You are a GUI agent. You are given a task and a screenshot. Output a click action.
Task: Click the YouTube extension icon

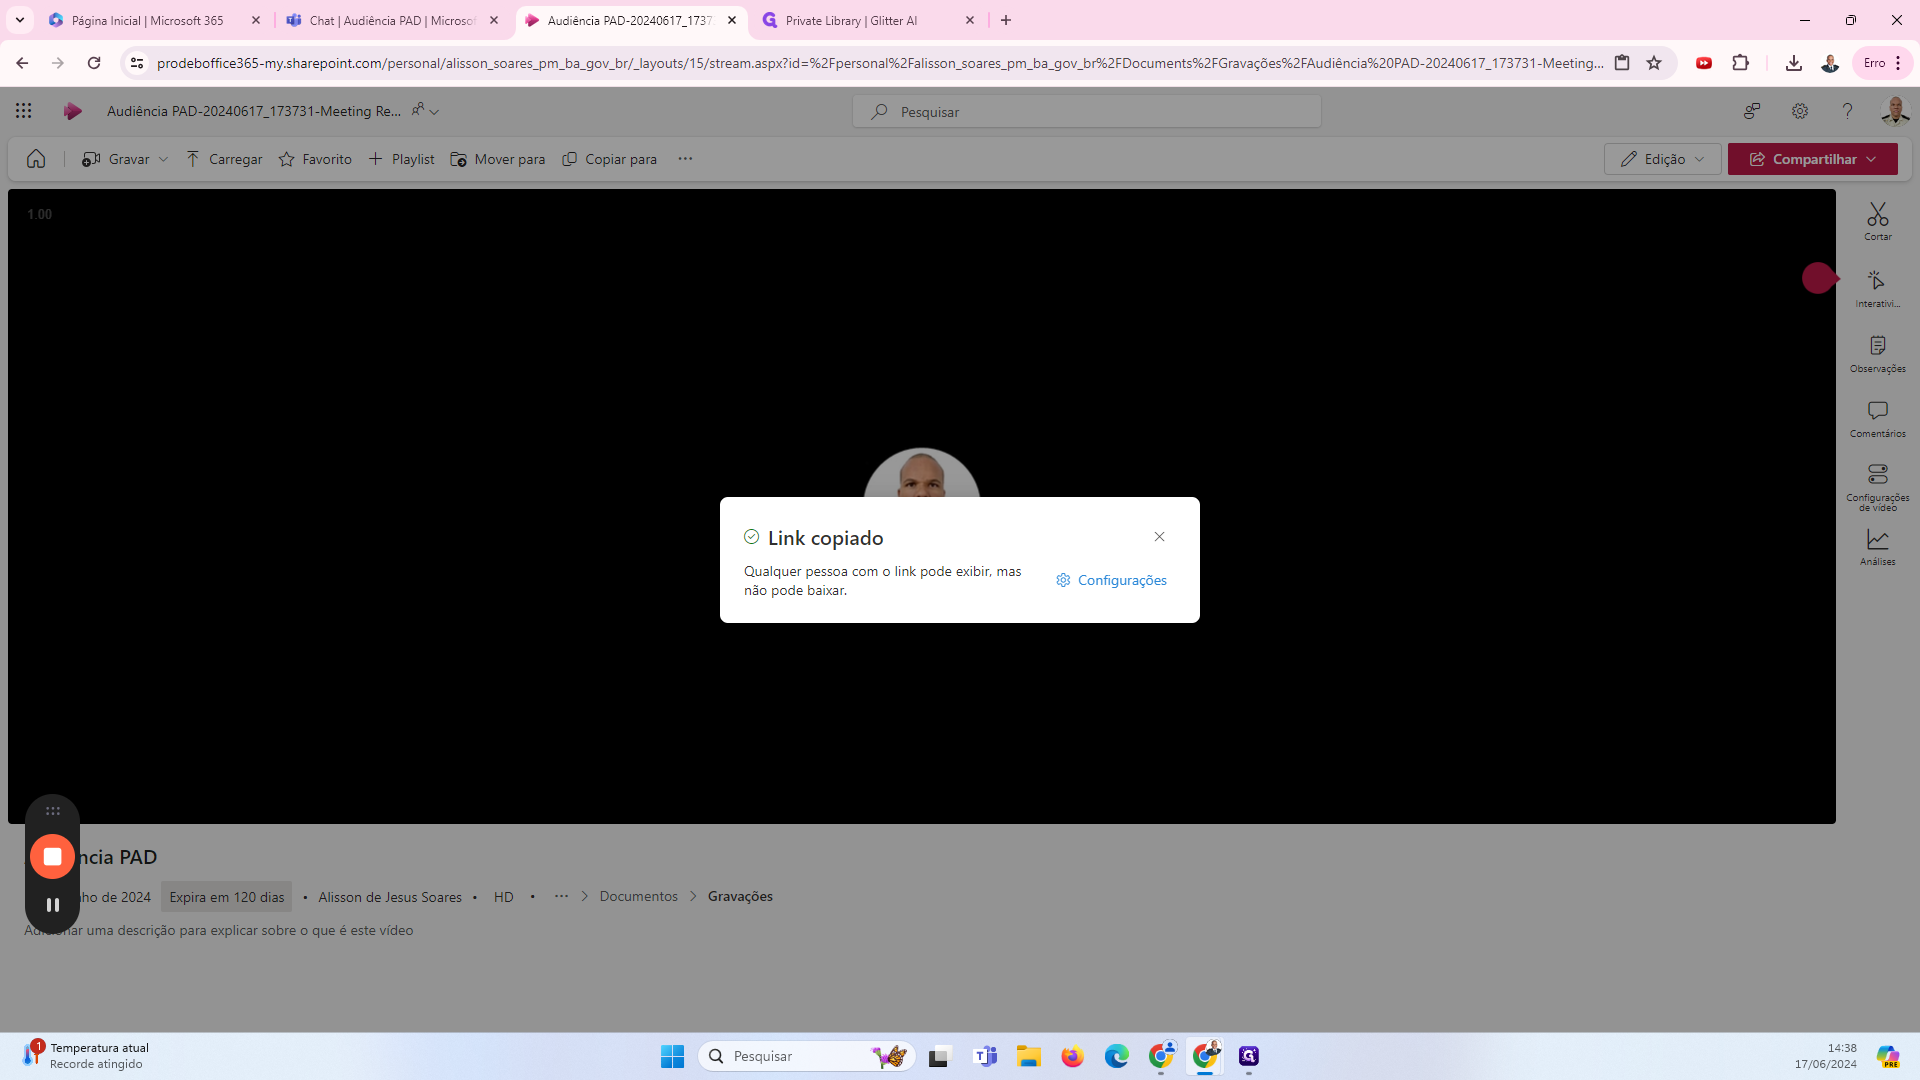click(x=1704, y=63)
